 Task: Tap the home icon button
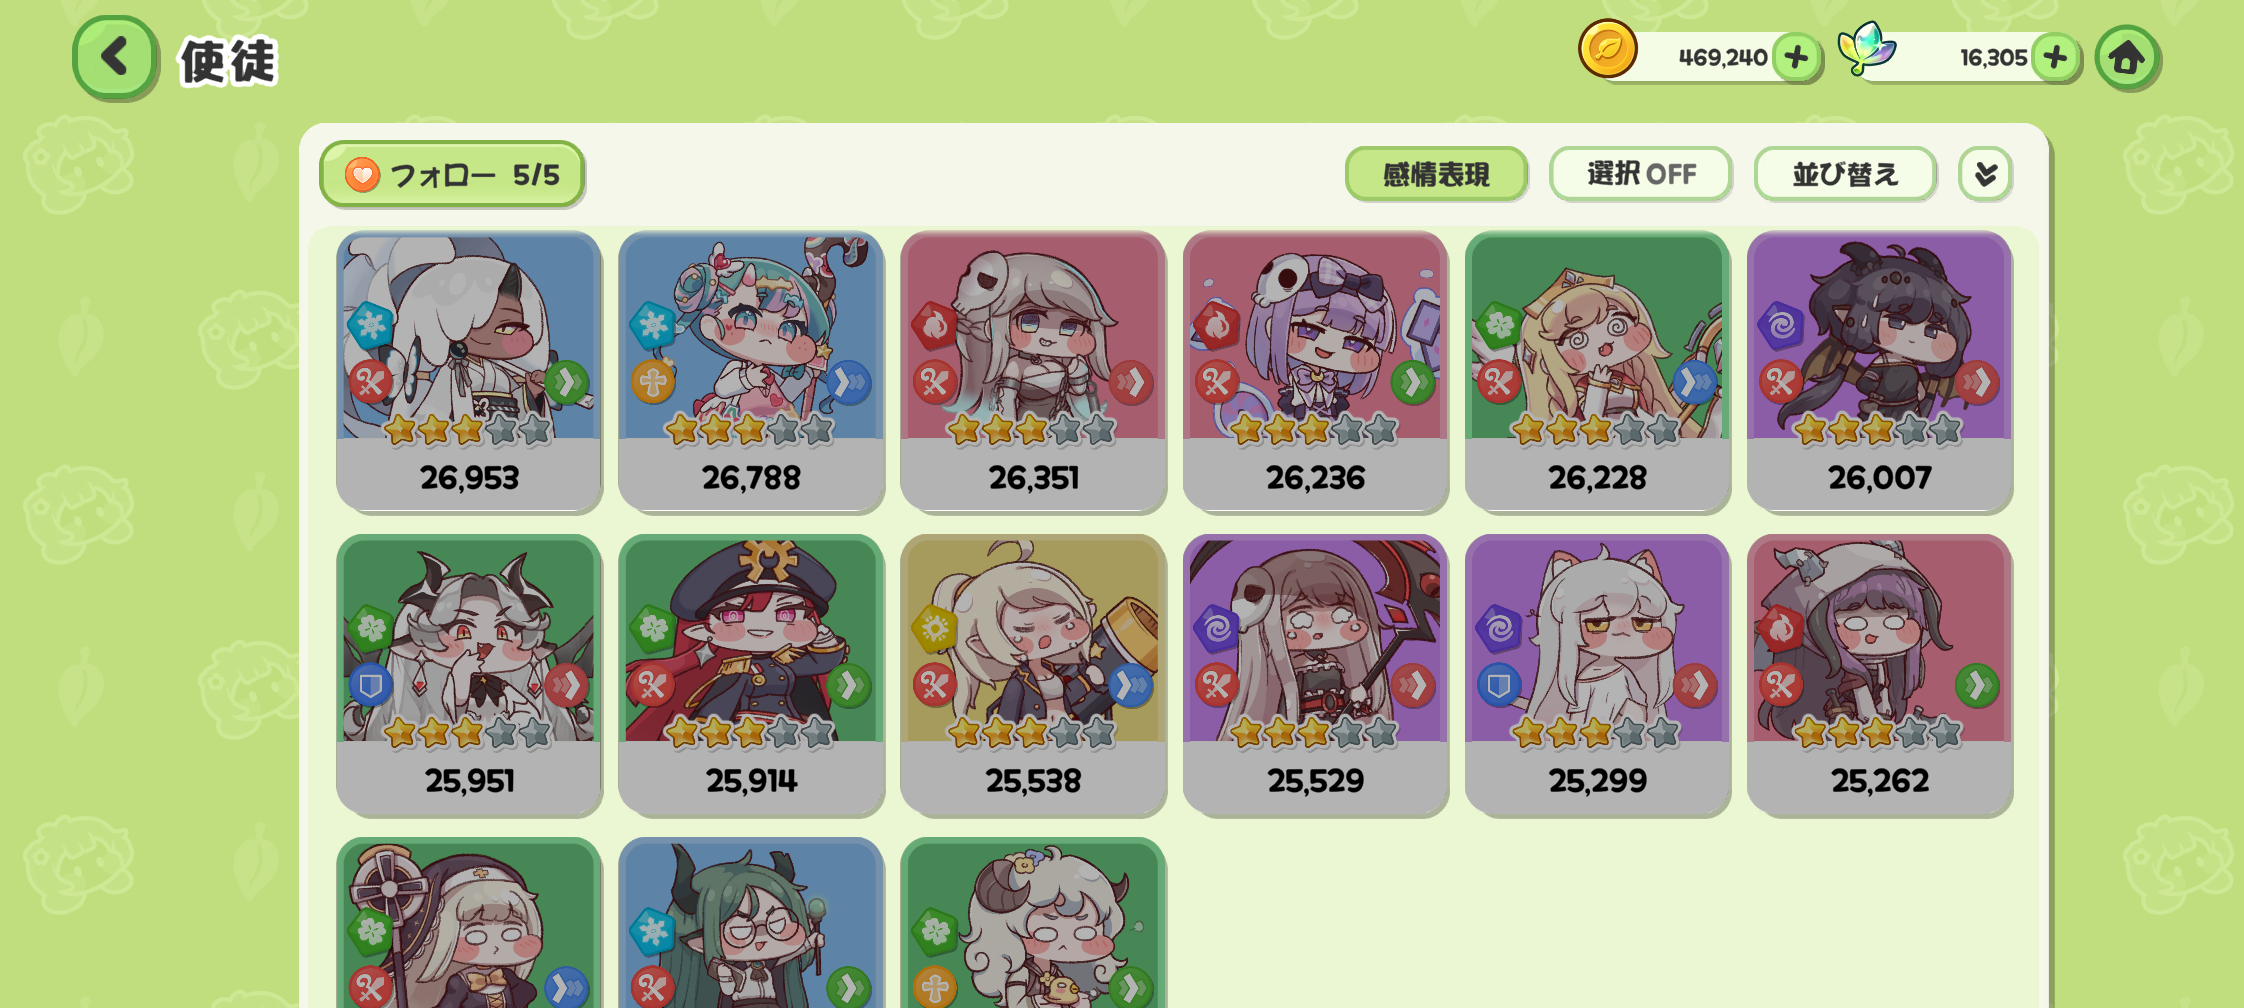(x=2126, y=58)
